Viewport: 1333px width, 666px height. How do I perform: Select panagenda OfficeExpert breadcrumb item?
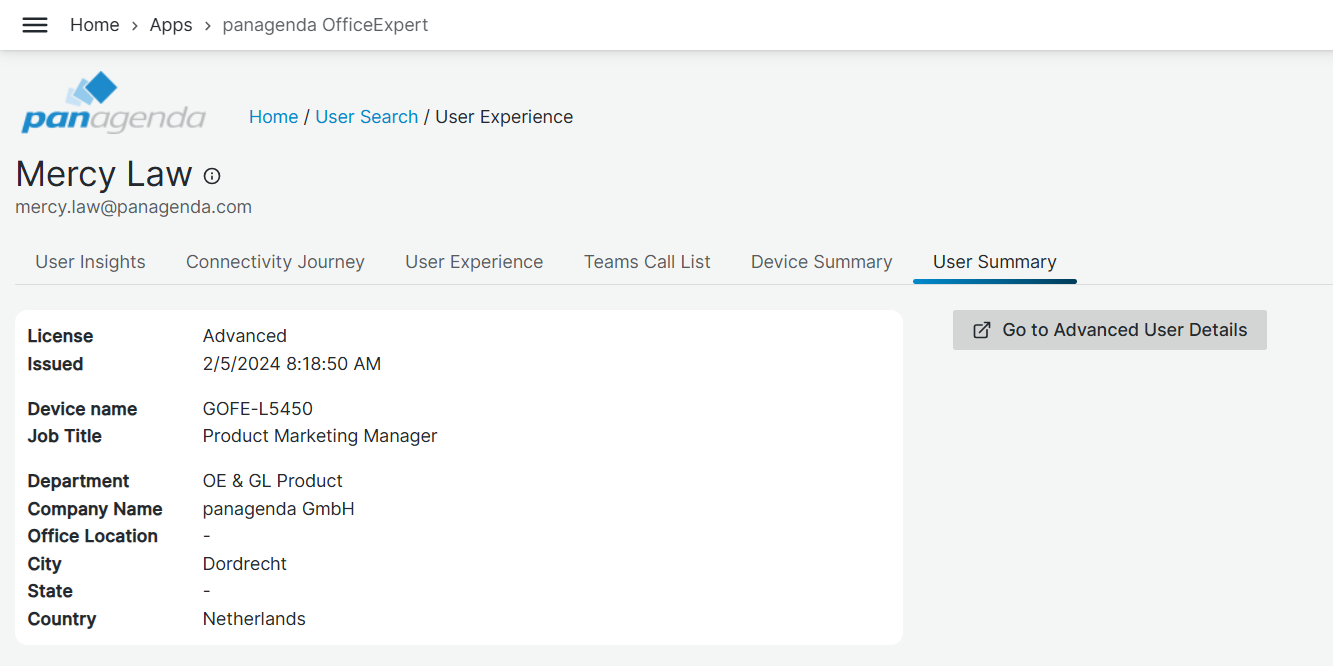click(x=325, y=25)
